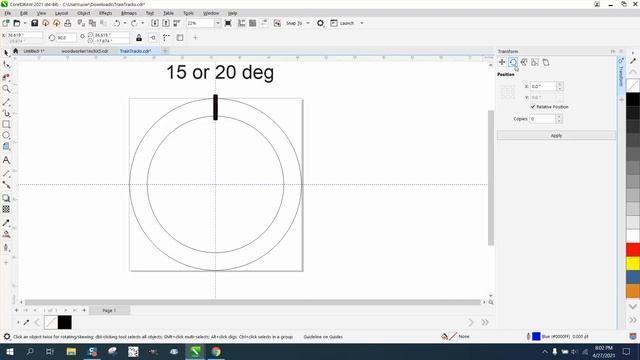Switch to Skew mode in Transform docker
This screenshot has width=640, height=360.
(546, 62)
